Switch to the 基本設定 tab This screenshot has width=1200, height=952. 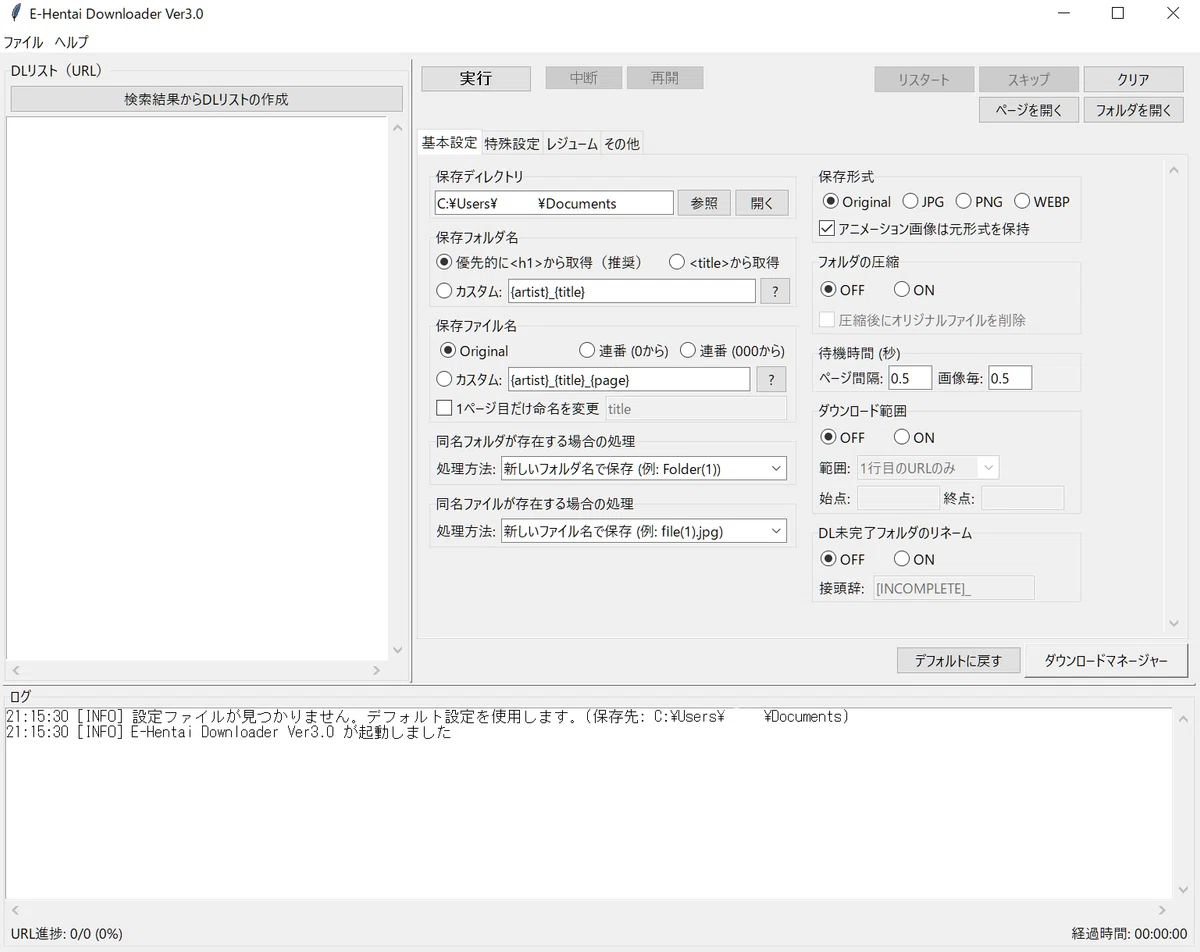pyautogui.click(x=449, y=143)
